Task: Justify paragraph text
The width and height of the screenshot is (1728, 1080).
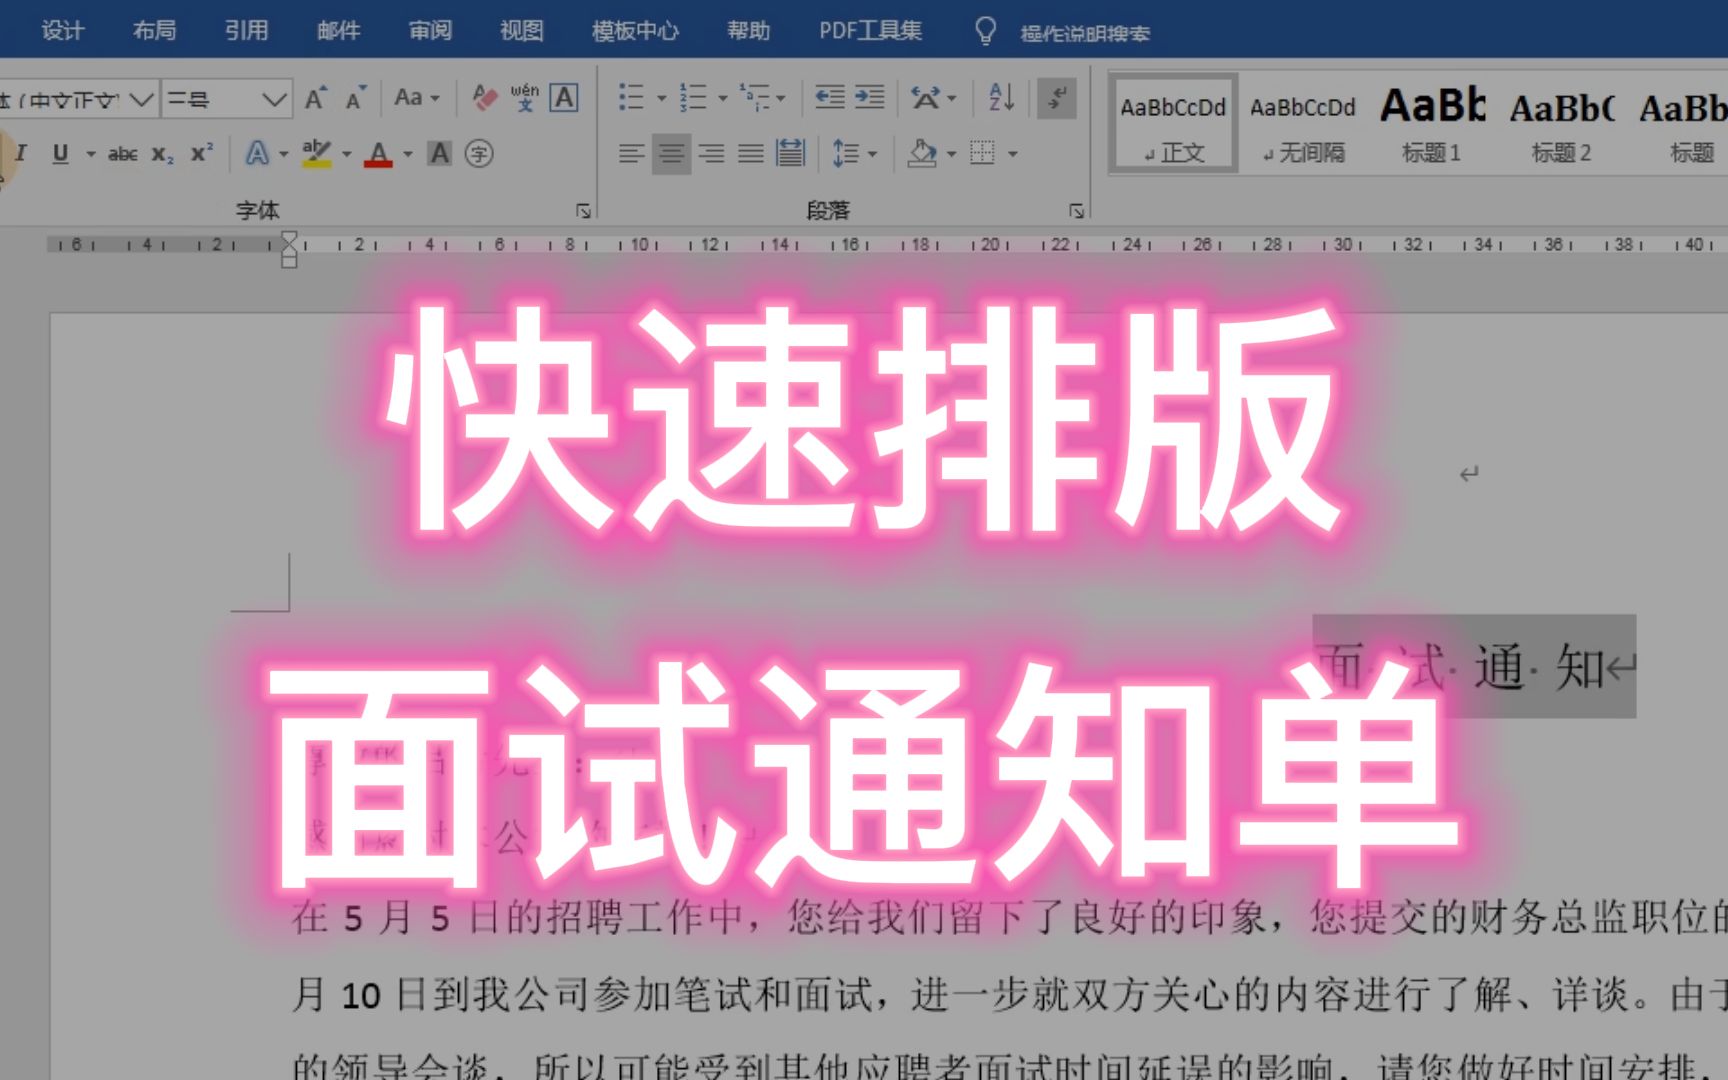Action: pyautogui.click(x=751, y=154)
